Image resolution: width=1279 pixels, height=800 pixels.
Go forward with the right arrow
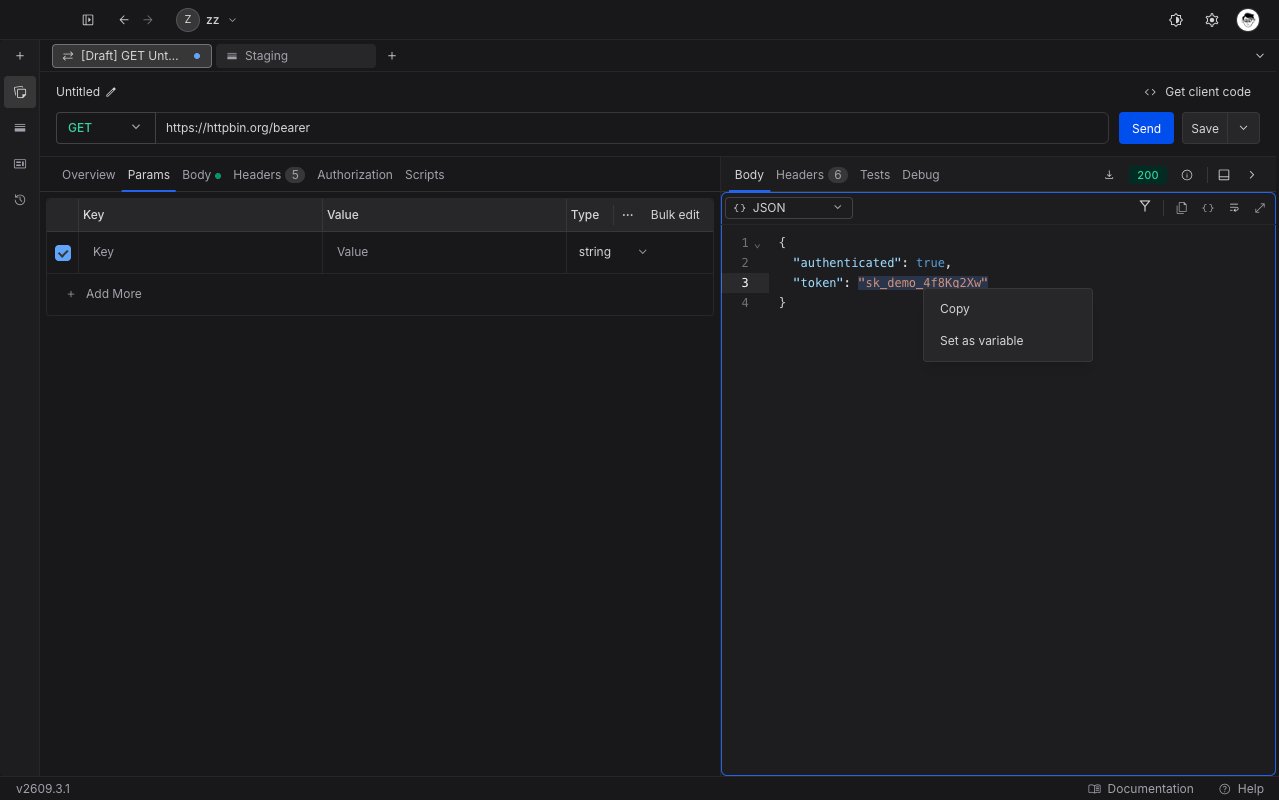148,20
